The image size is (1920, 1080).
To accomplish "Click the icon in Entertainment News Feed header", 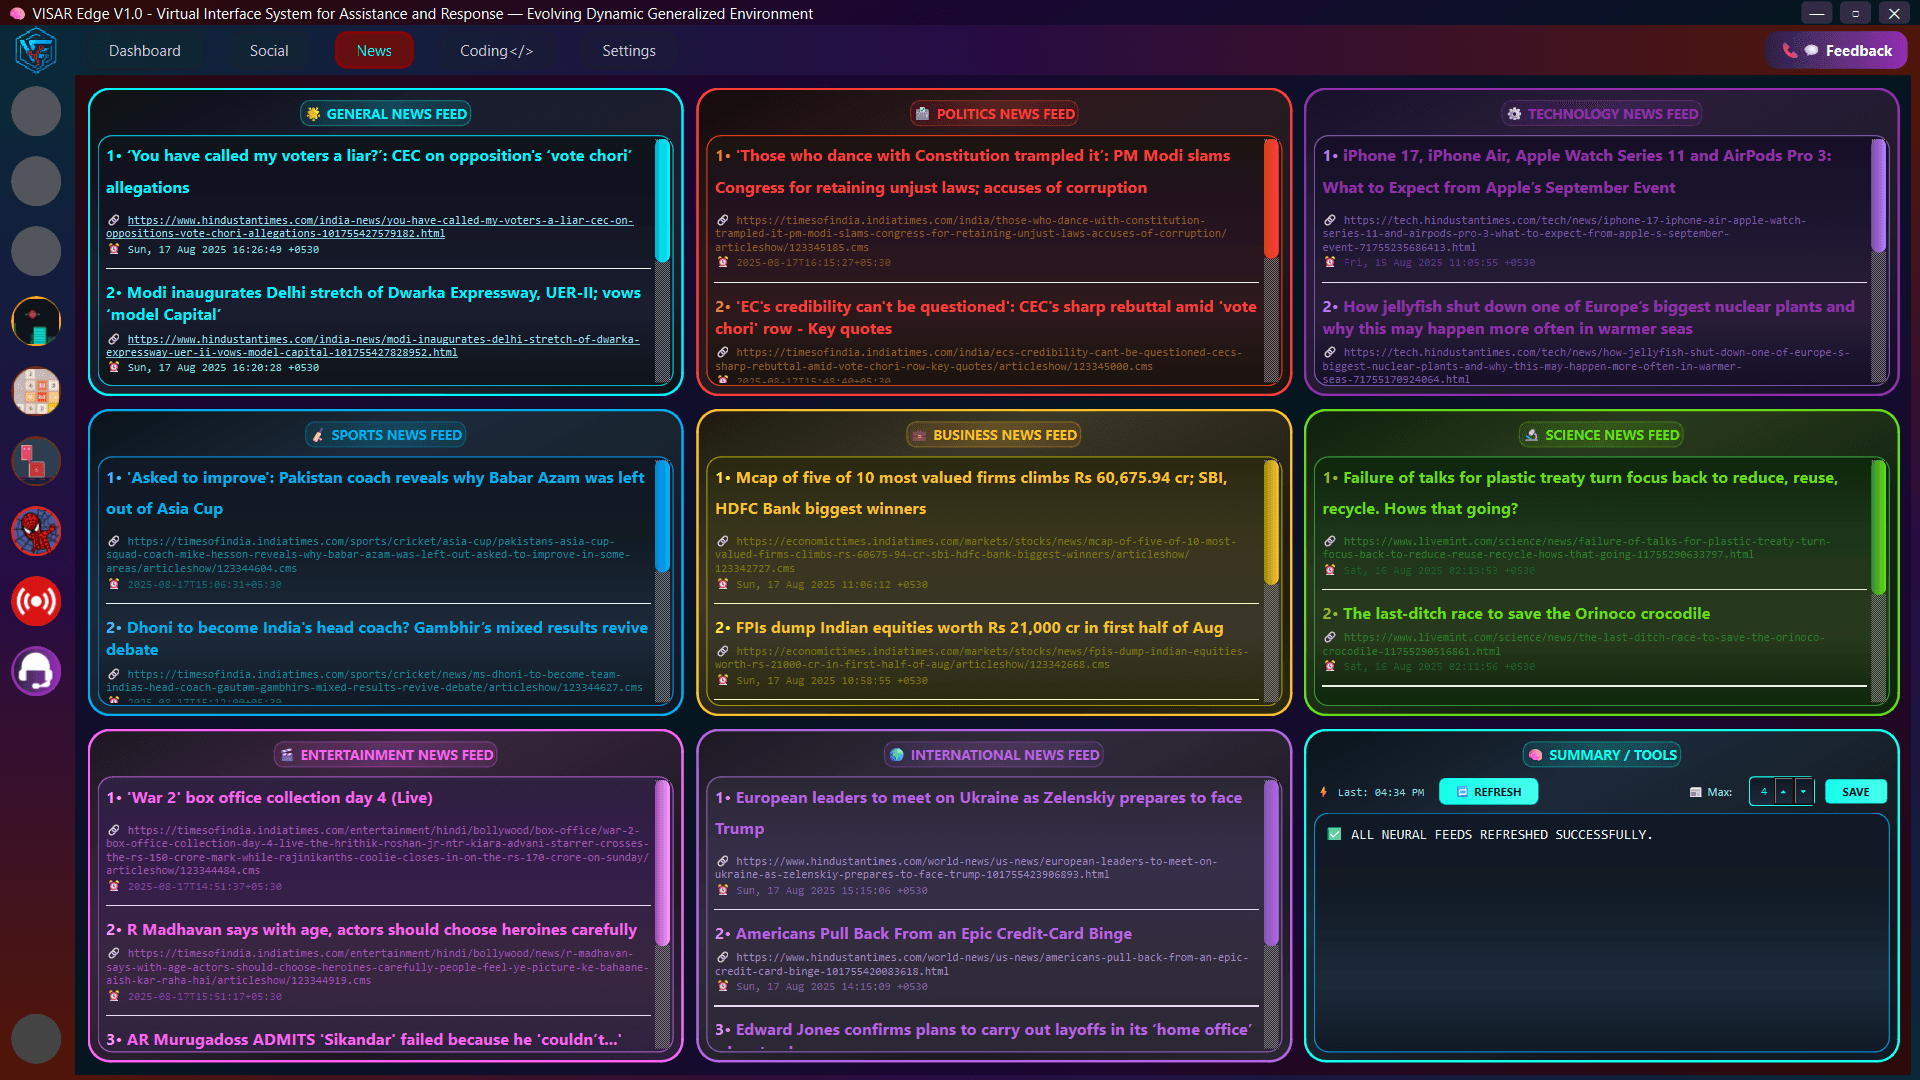I will 287,755.
